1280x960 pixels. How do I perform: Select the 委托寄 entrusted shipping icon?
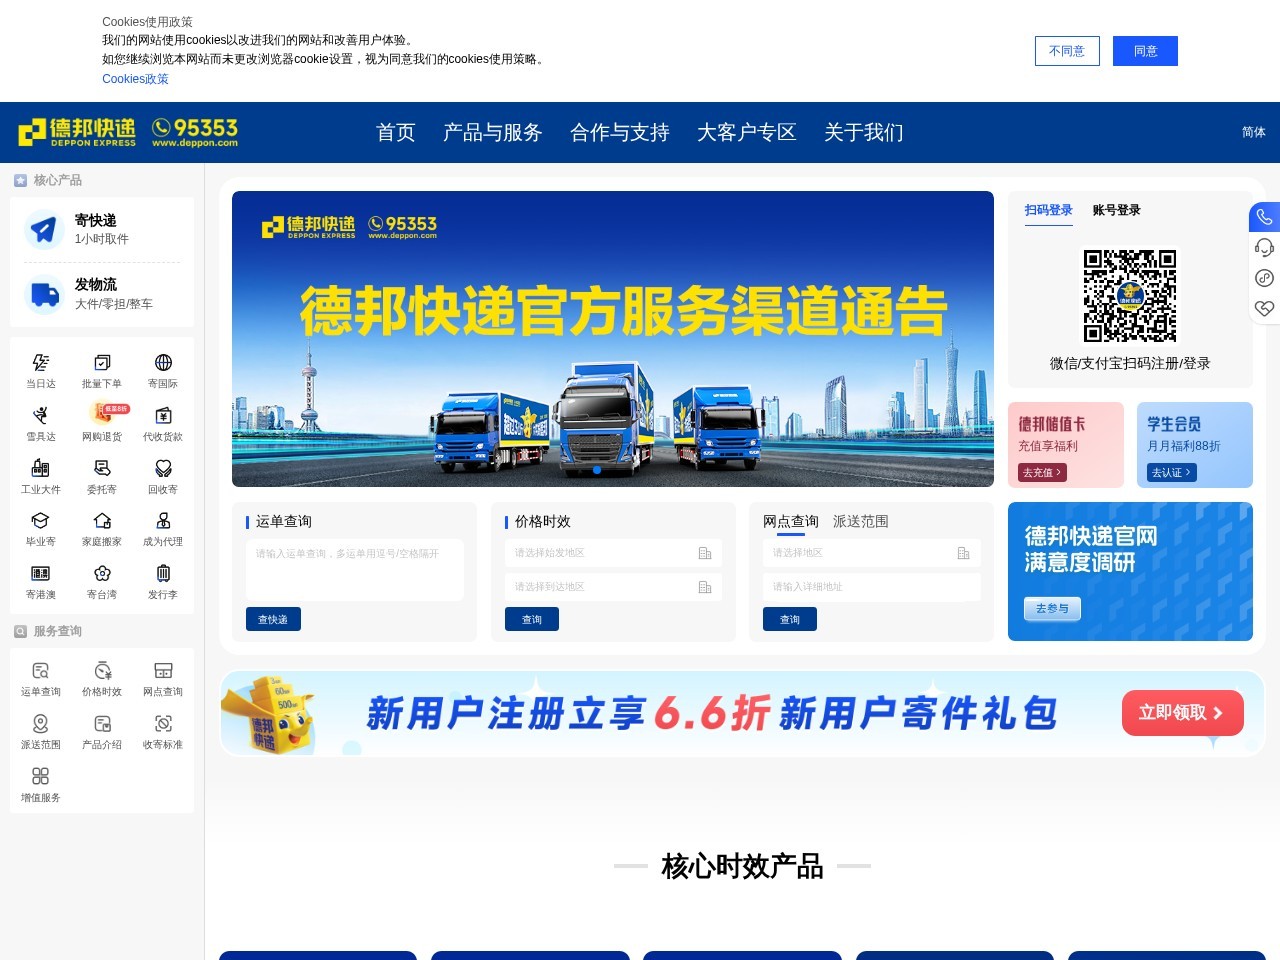point(102,468)
